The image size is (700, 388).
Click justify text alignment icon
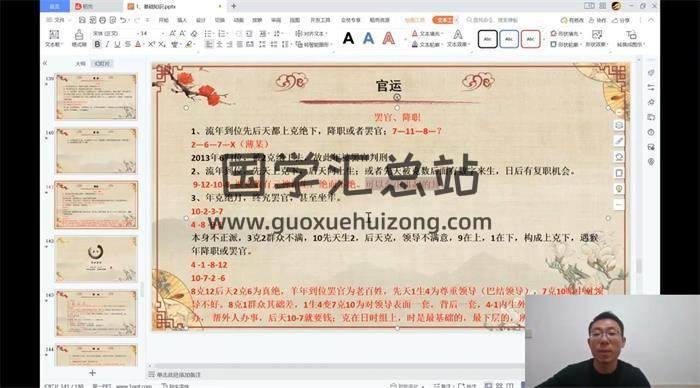tap(240, 44)
